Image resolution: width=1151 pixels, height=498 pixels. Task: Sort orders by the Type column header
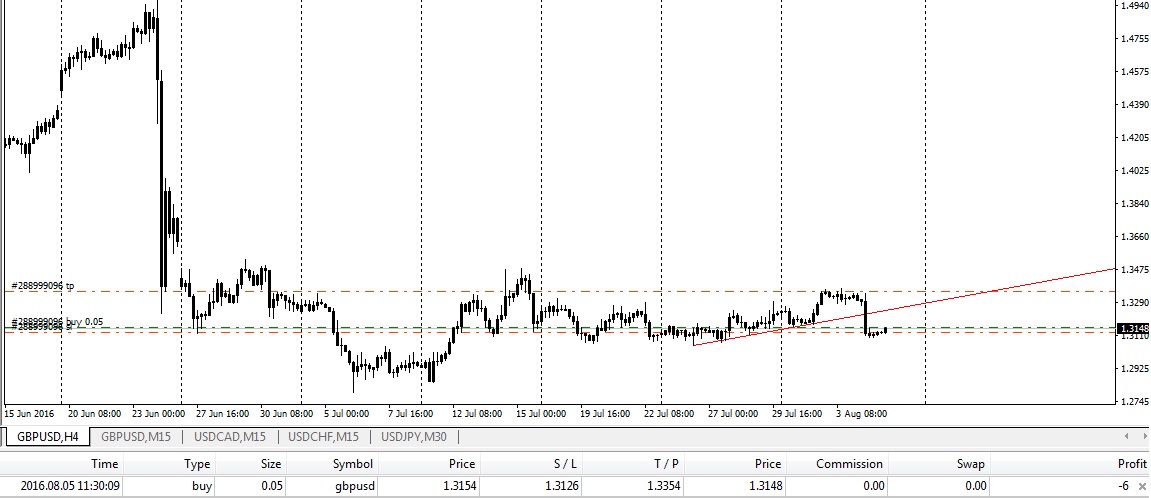[x=197, y=463]
